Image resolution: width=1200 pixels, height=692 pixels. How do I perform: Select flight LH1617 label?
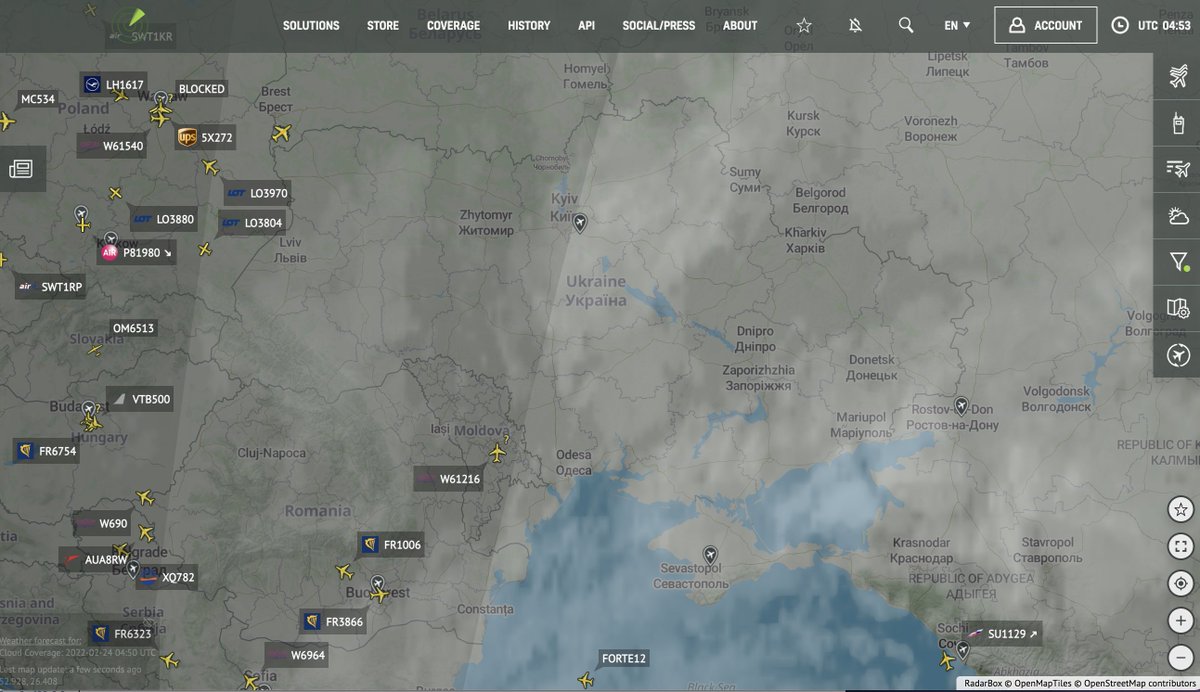pos(113,85)
